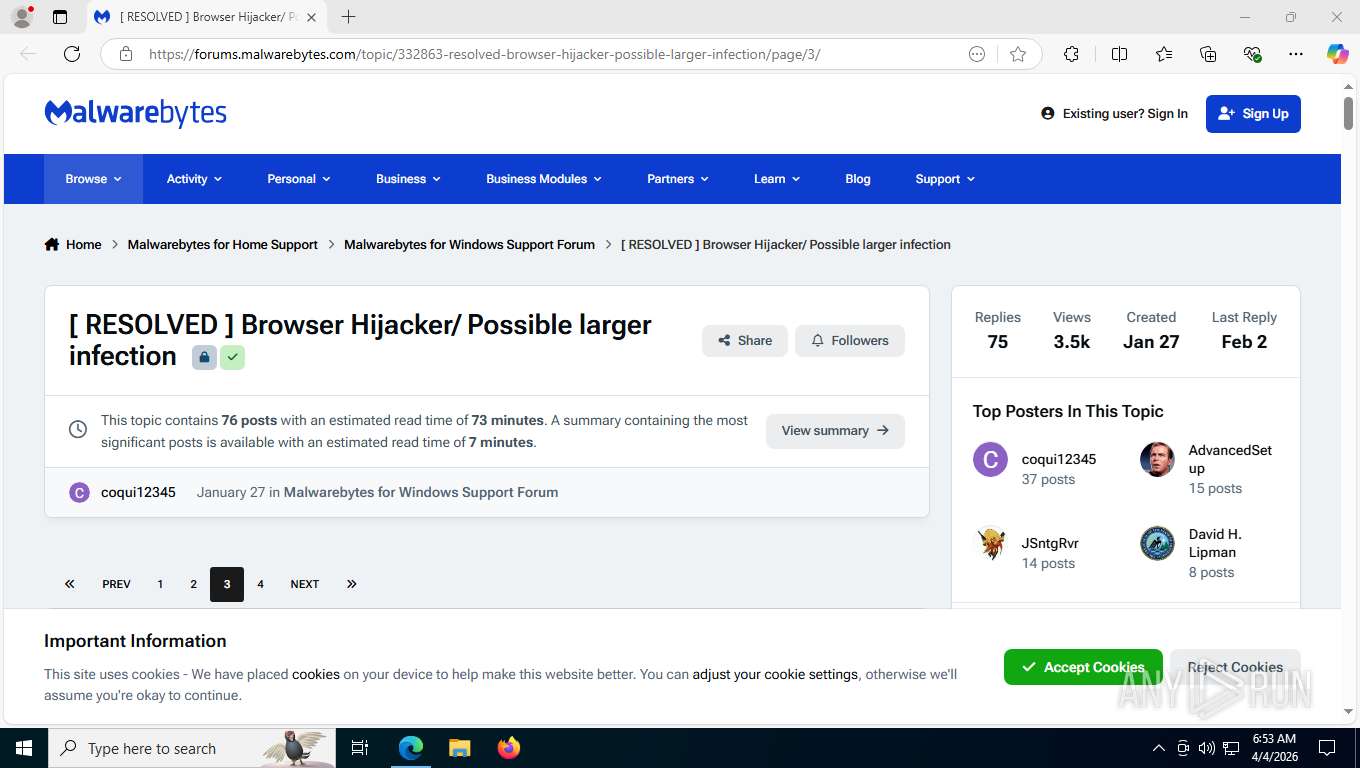
Task: Go to page 2
Action: click(193, 584)
